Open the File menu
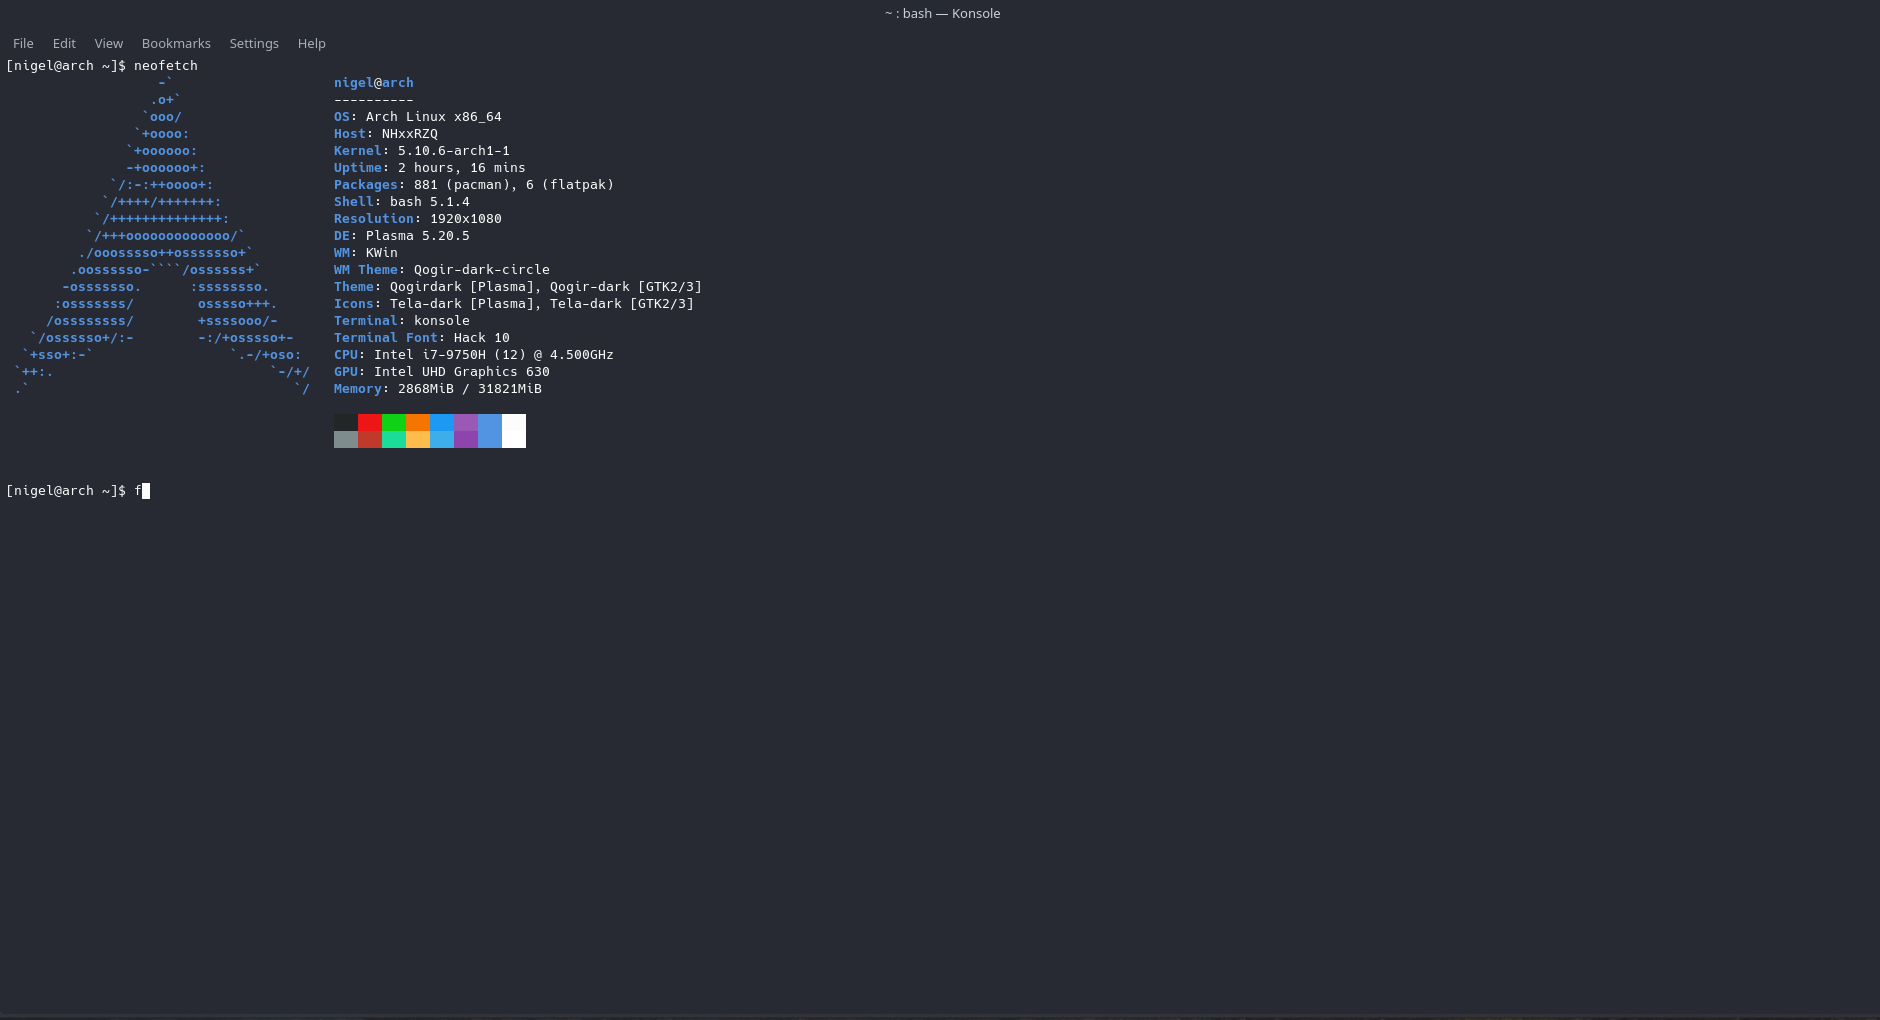 coord(23,43)
